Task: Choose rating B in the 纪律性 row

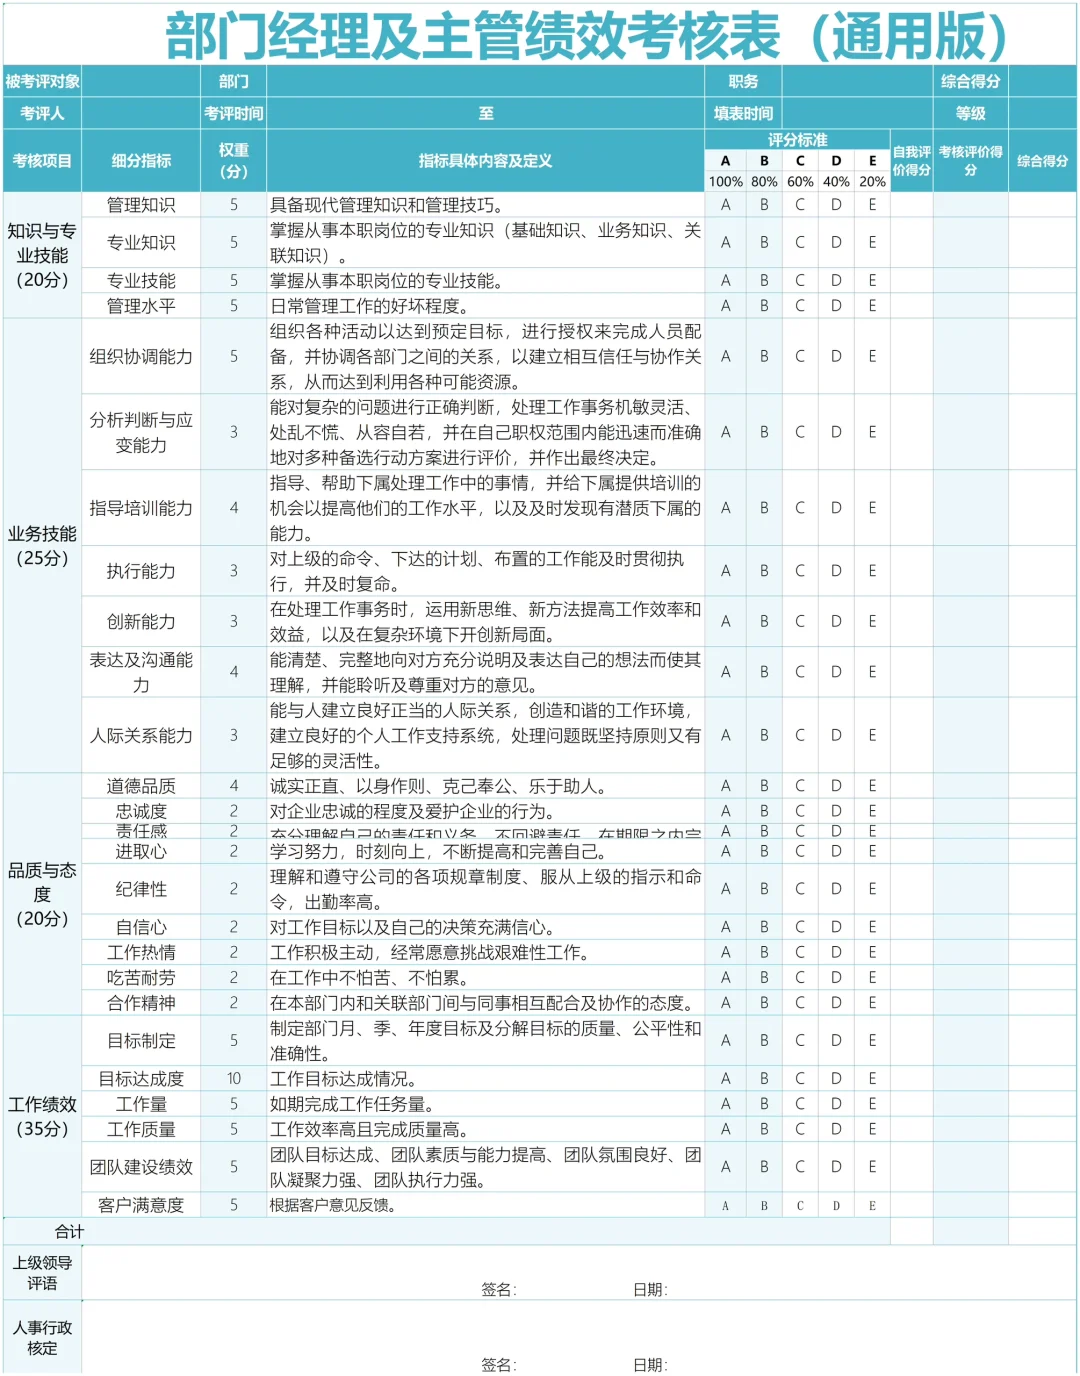Action: 764,889
